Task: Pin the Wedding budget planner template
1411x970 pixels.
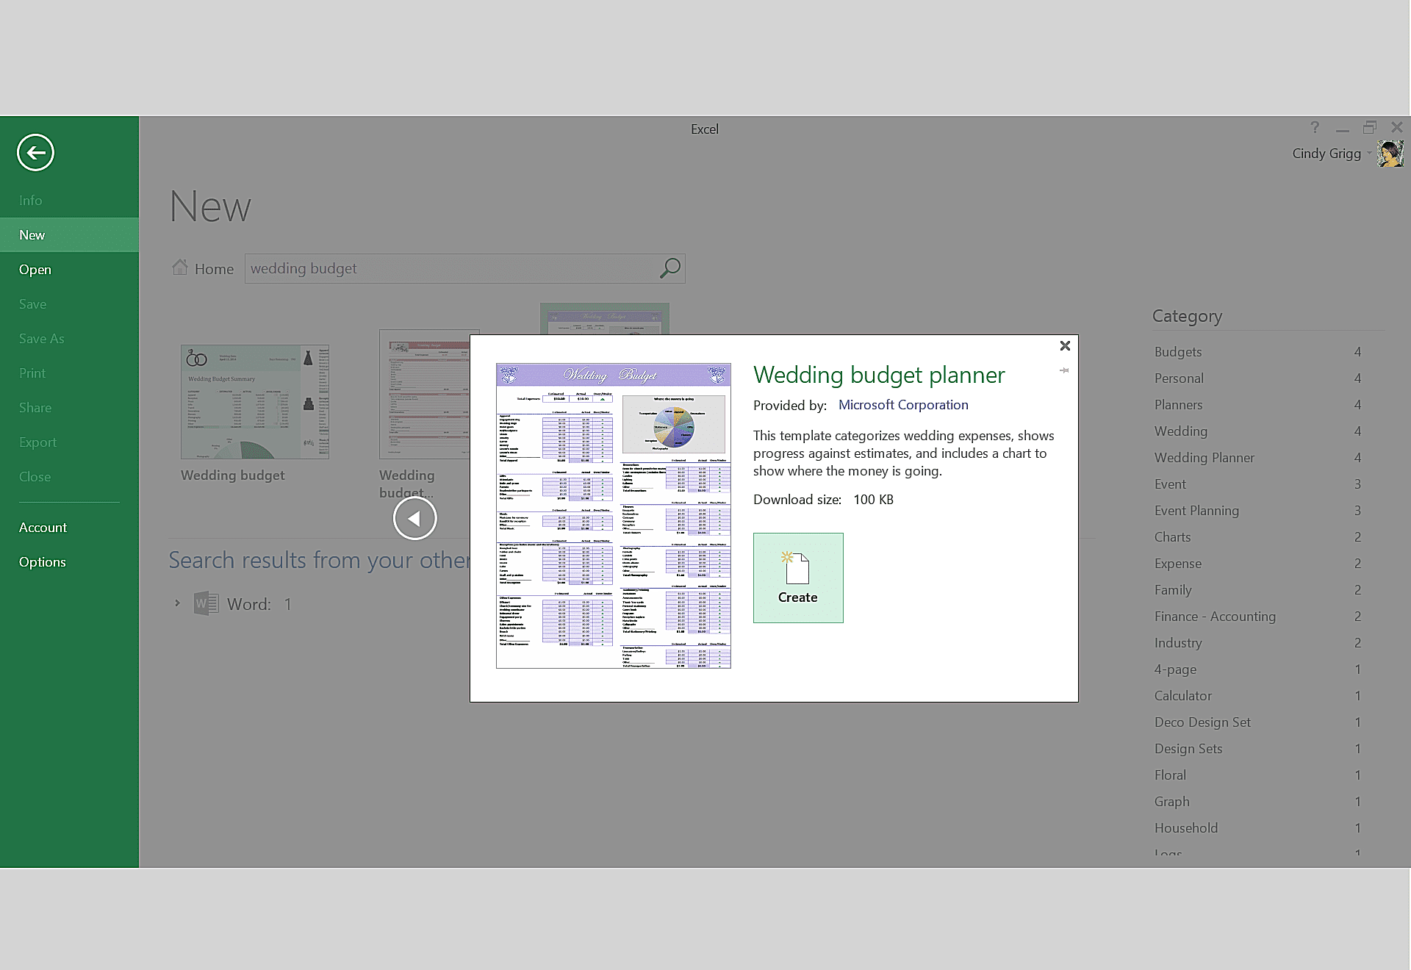Action: 1064,369
